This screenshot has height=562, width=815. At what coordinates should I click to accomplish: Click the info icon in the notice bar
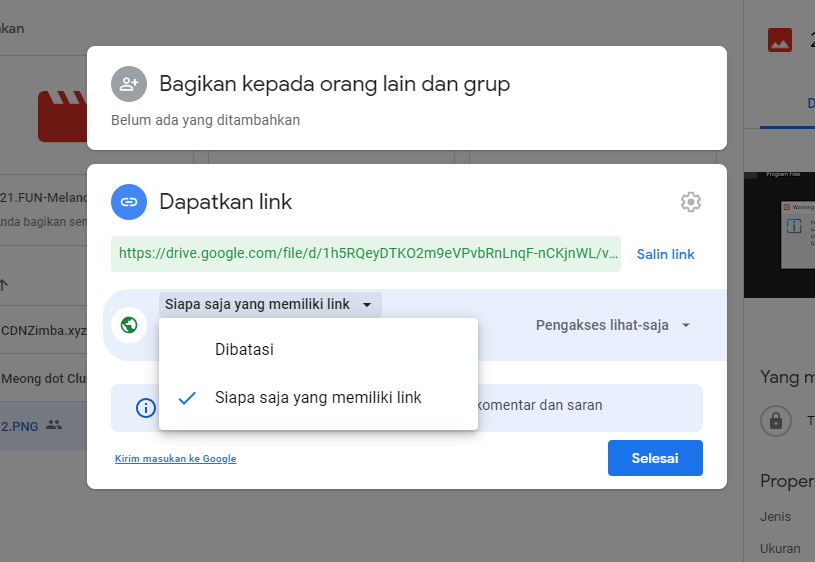(x=146, y=408)
